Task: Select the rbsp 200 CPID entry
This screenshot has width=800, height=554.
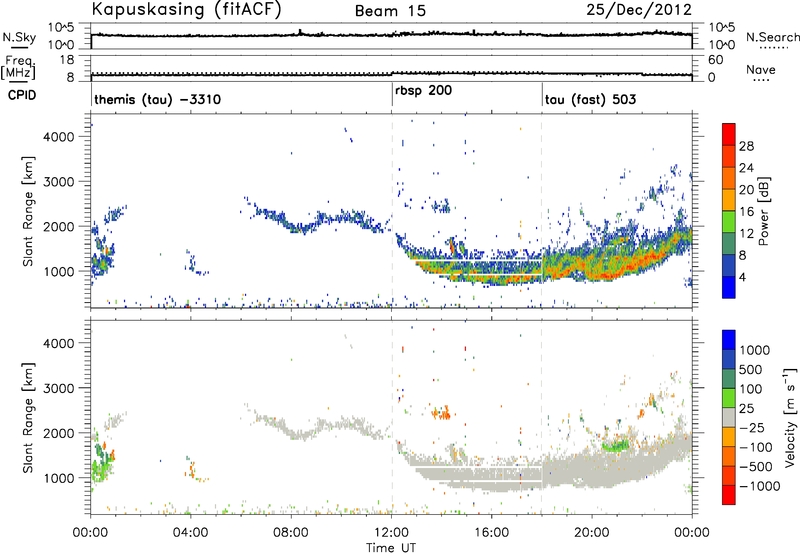Action: (x=423, y=91)
